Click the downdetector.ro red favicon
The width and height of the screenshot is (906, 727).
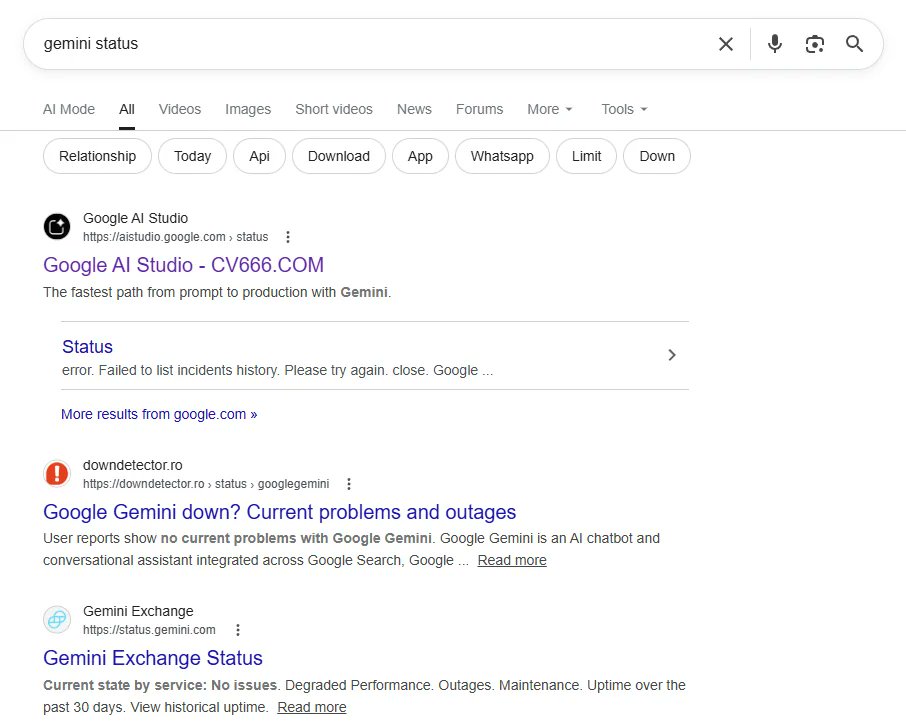[57, 474]
